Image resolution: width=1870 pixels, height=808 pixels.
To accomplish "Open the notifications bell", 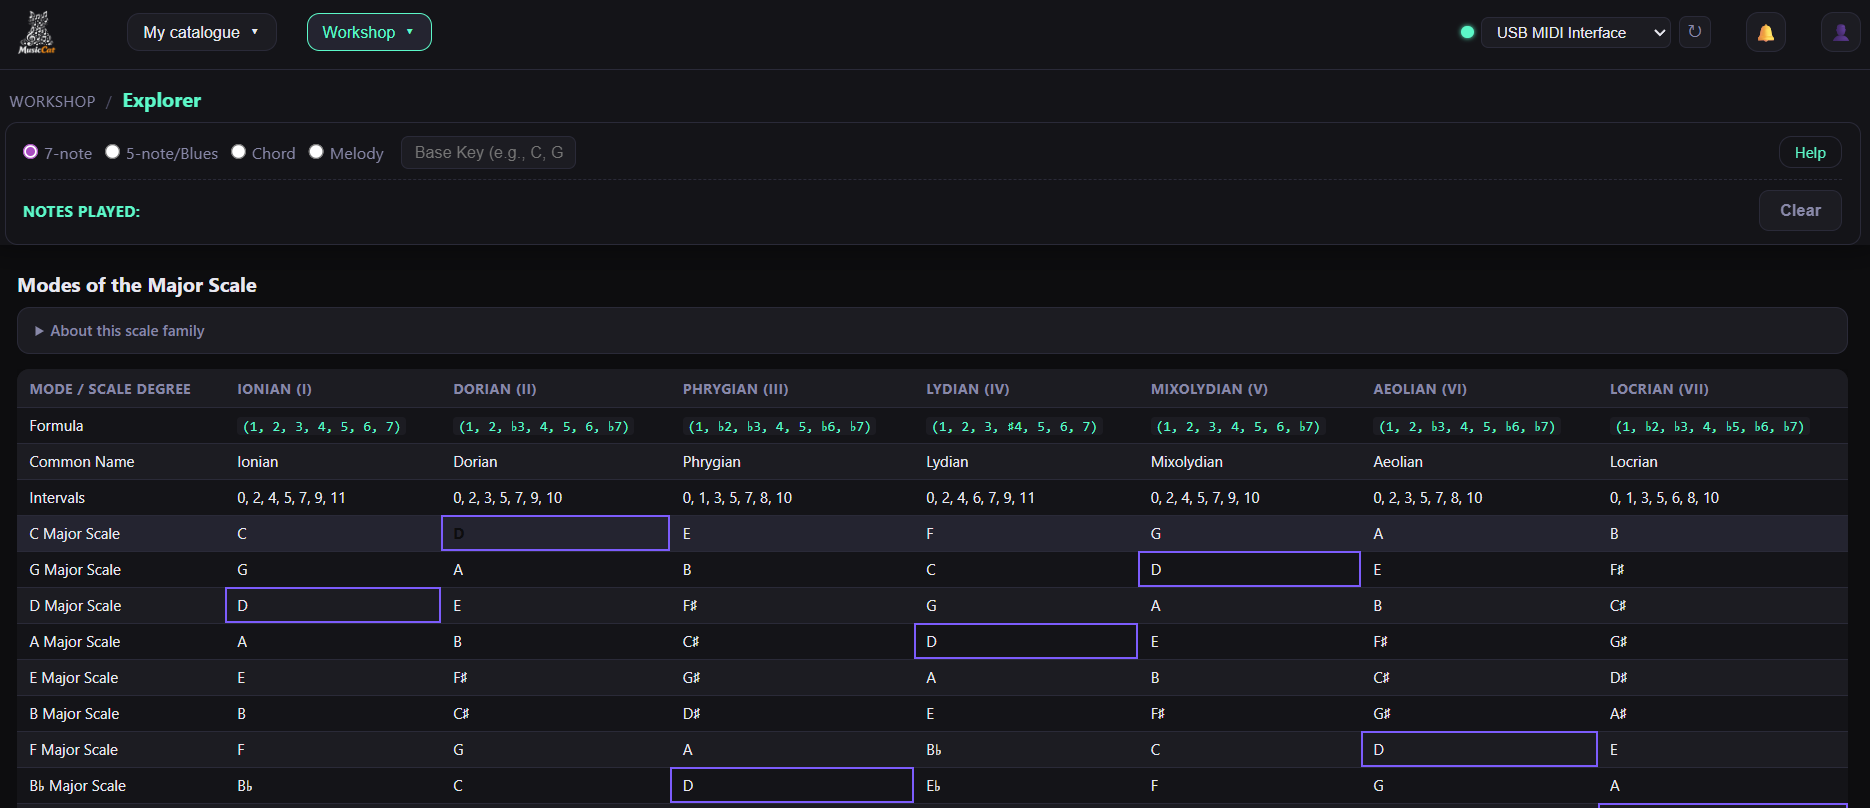I will (1766, 33).
